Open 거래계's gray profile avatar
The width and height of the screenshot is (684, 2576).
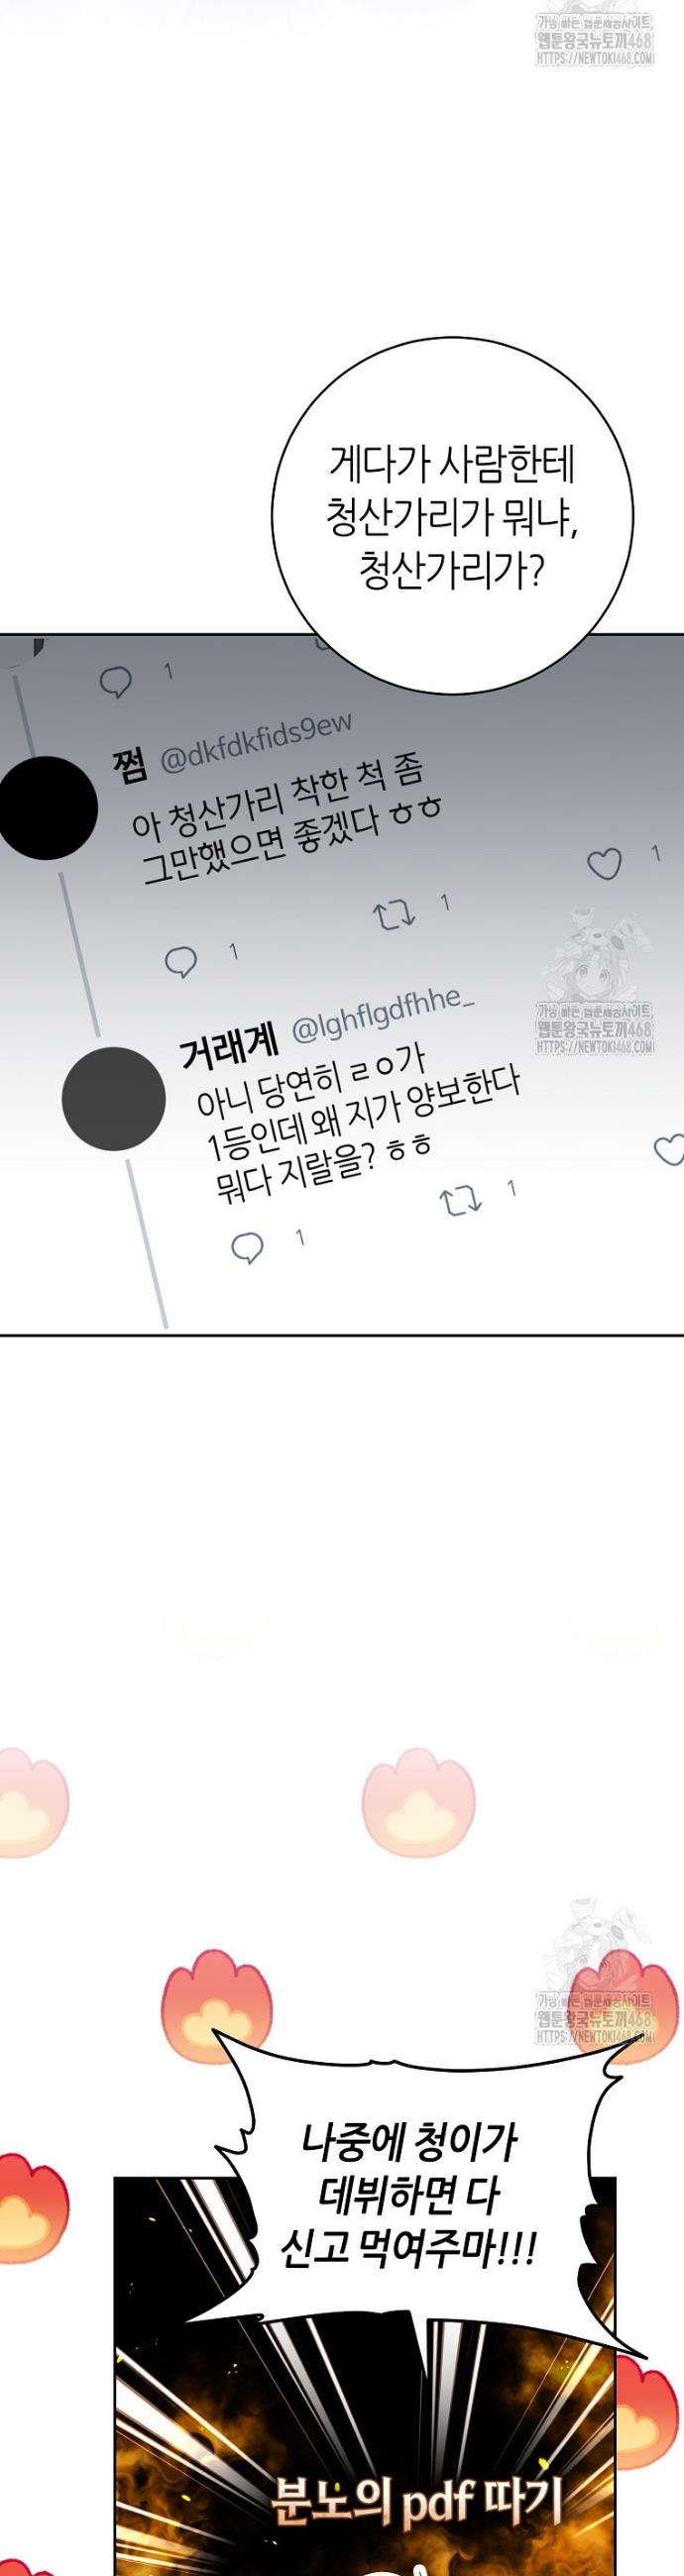(x=113, y=1097)
